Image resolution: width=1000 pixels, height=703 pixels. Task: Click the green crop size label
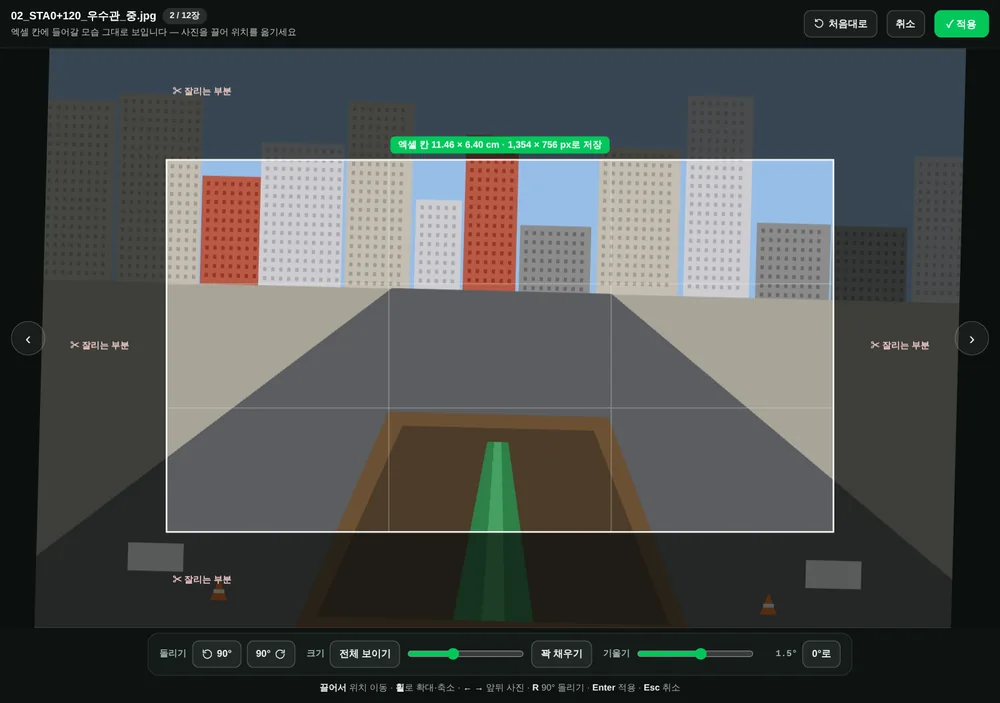click(x=500, y=145)
